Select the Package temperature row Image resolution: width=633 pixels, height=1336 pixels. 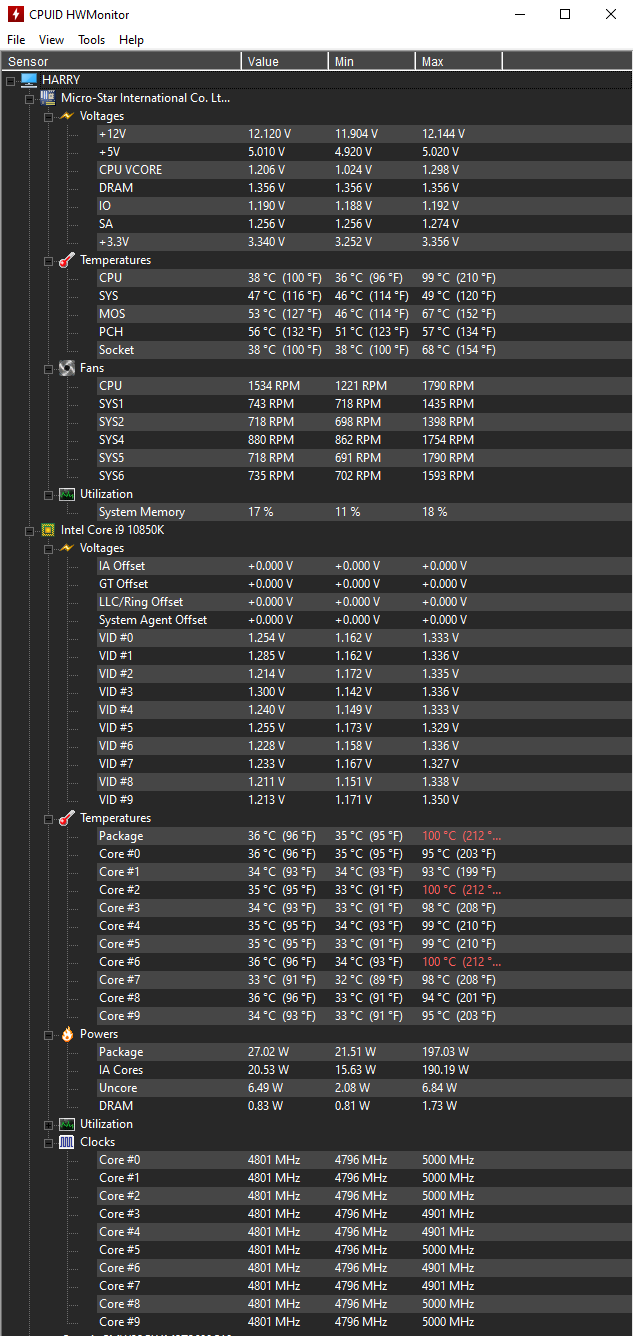[x=364, y=836]
